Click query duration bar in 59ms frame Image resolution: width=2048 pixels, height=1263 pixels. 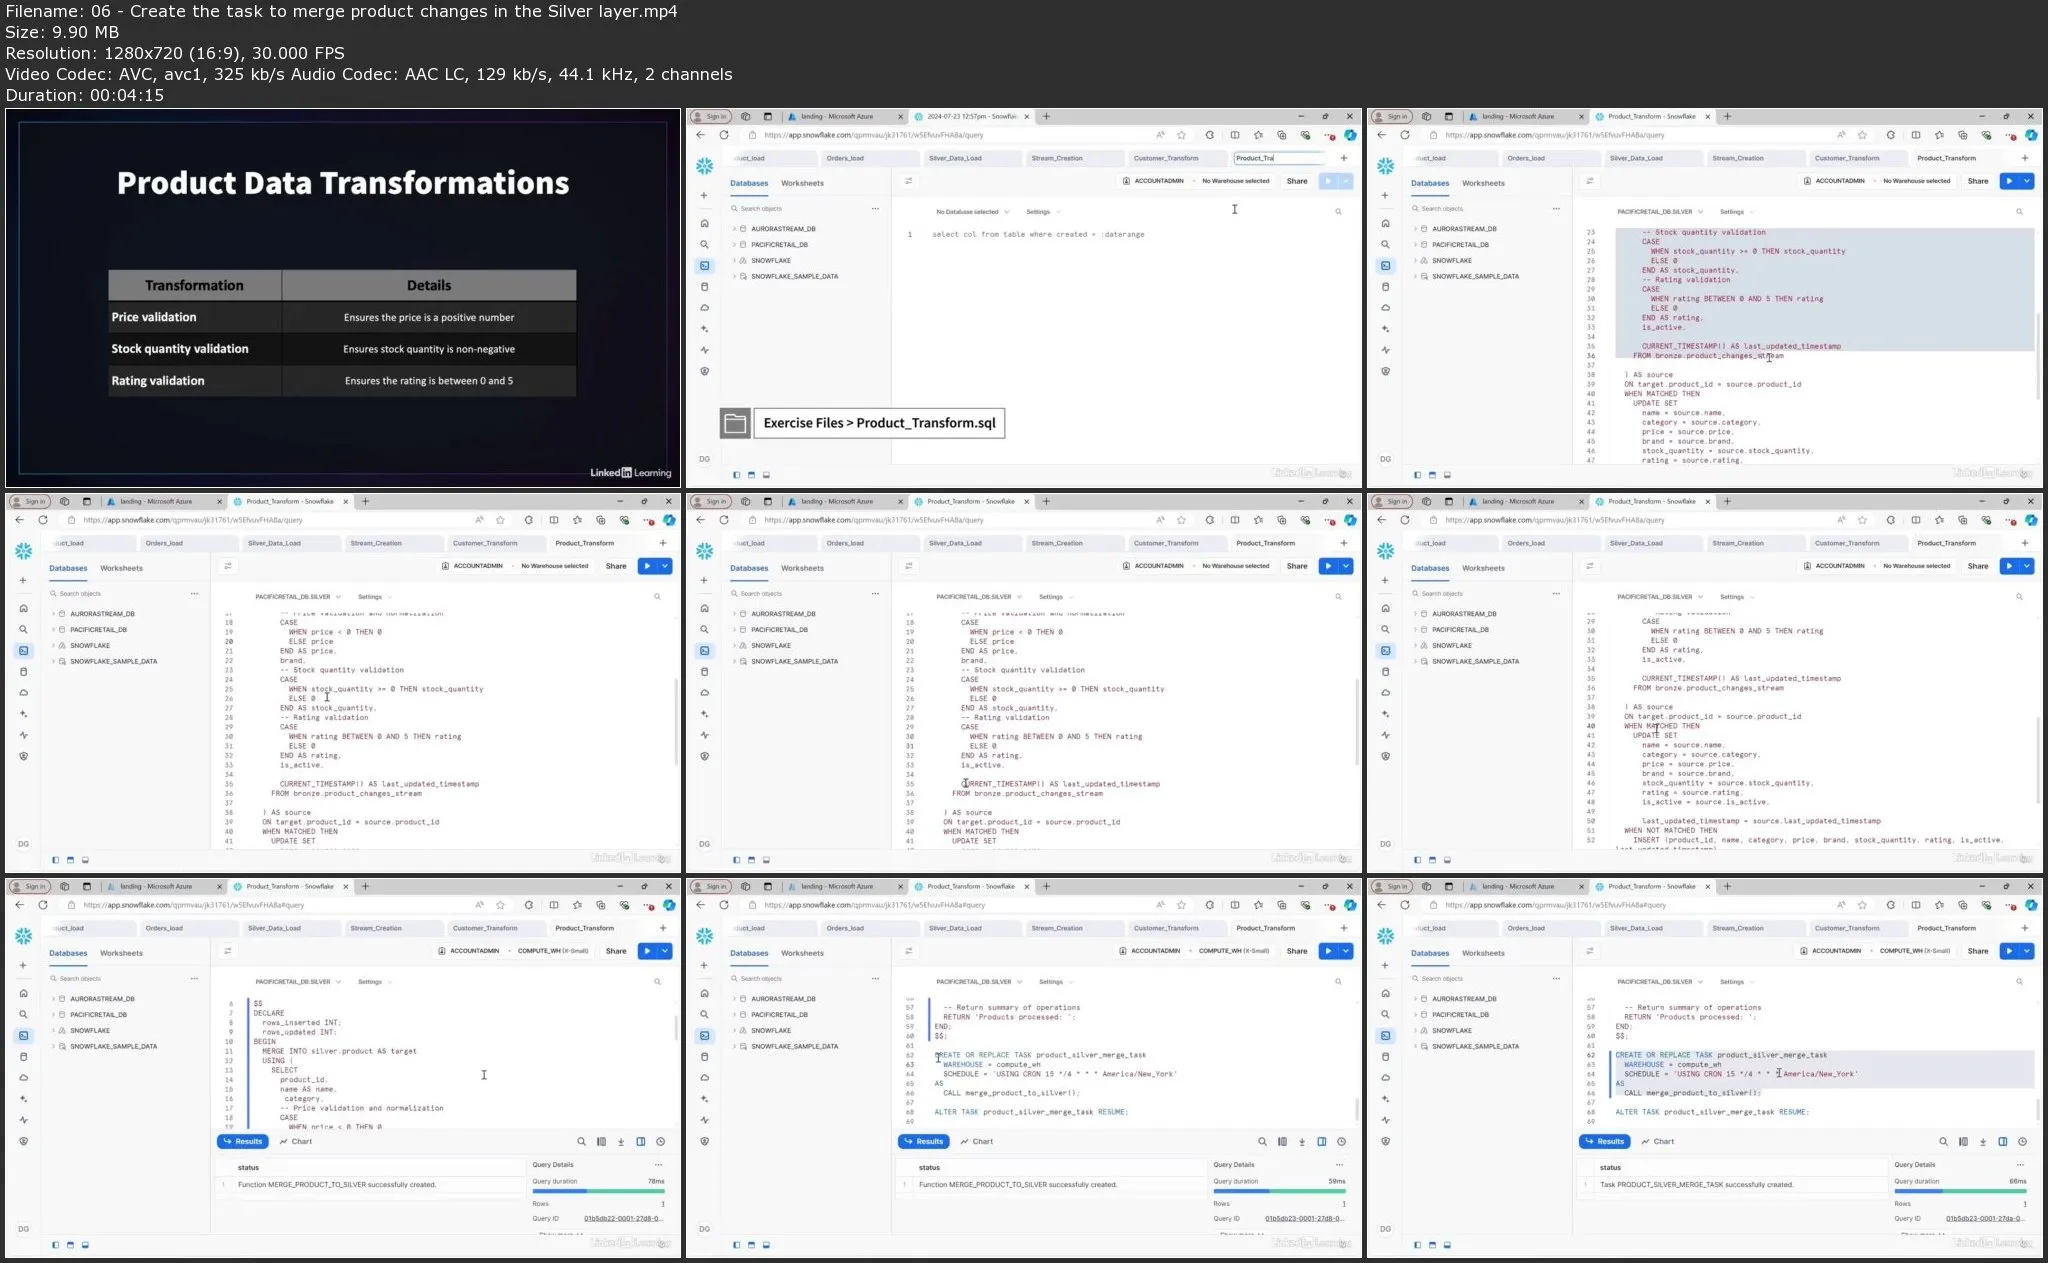click(1279, 1191)
